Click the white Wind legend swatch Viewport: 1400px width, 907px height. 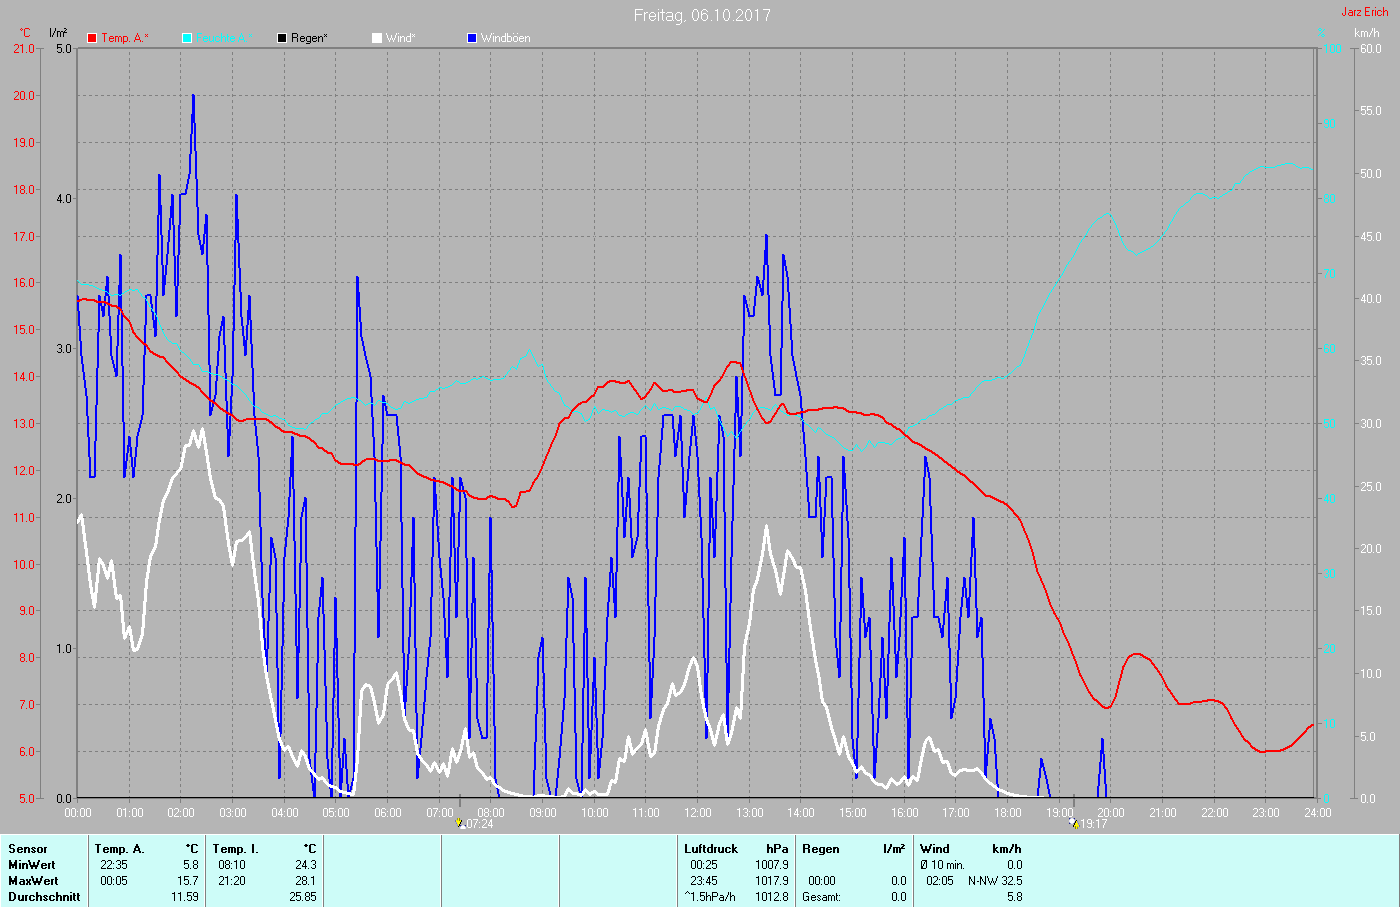tap(377, 38)
